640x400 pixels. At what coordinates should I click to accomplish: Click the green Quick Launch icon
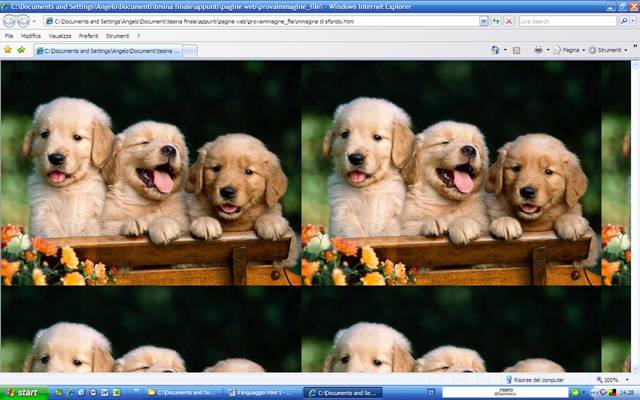(116, 393)
